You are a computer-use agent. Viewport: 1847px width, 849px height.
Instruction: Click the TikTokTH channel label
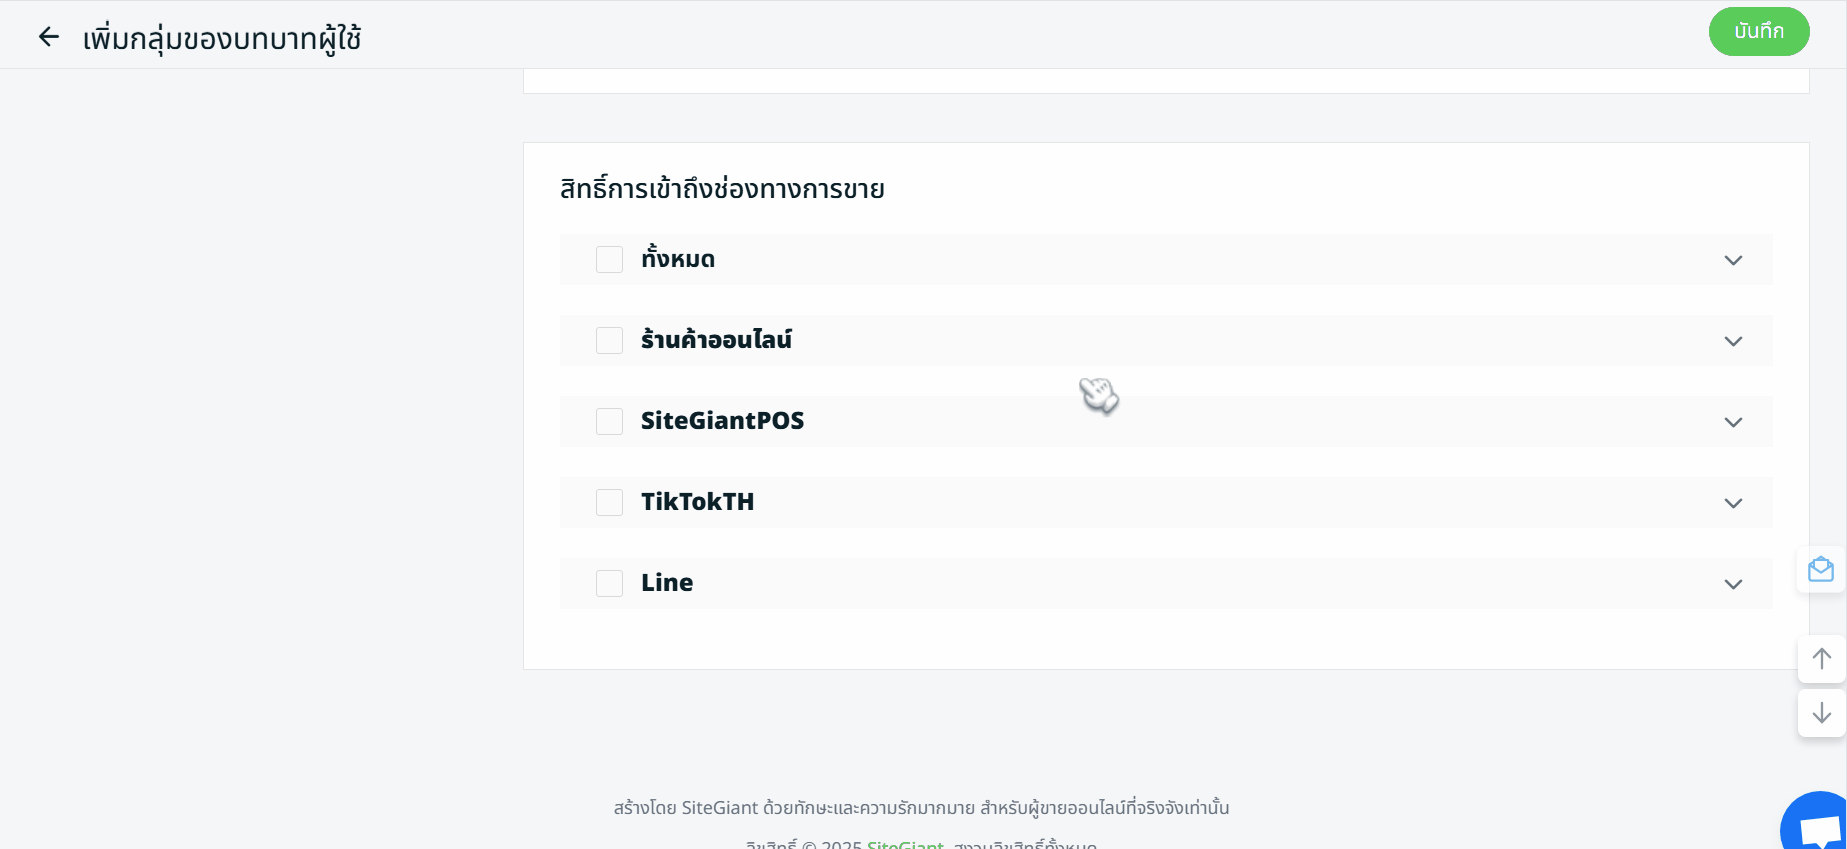point(697,502)
